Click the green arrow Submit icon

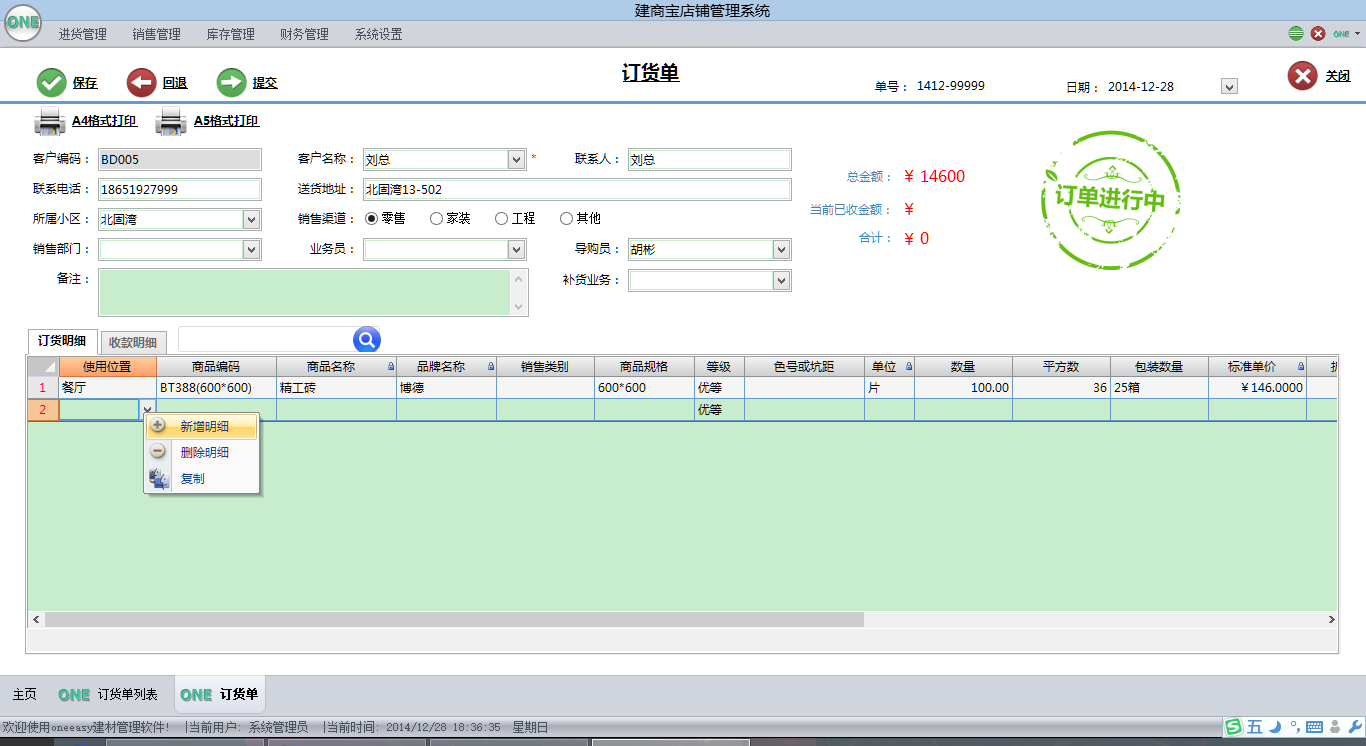[x=231, y=82]
